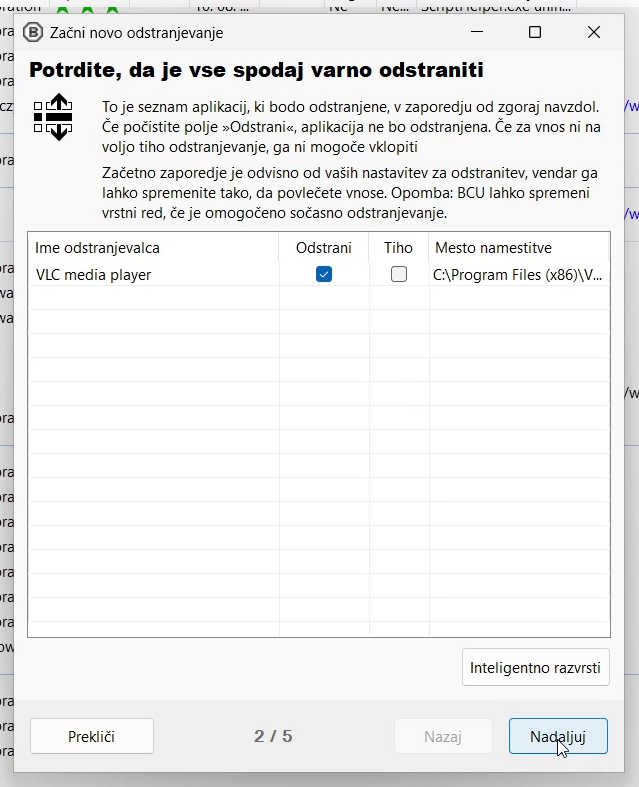
Task: Click the BCU app icon in title bar
Action: pos(32,32)
